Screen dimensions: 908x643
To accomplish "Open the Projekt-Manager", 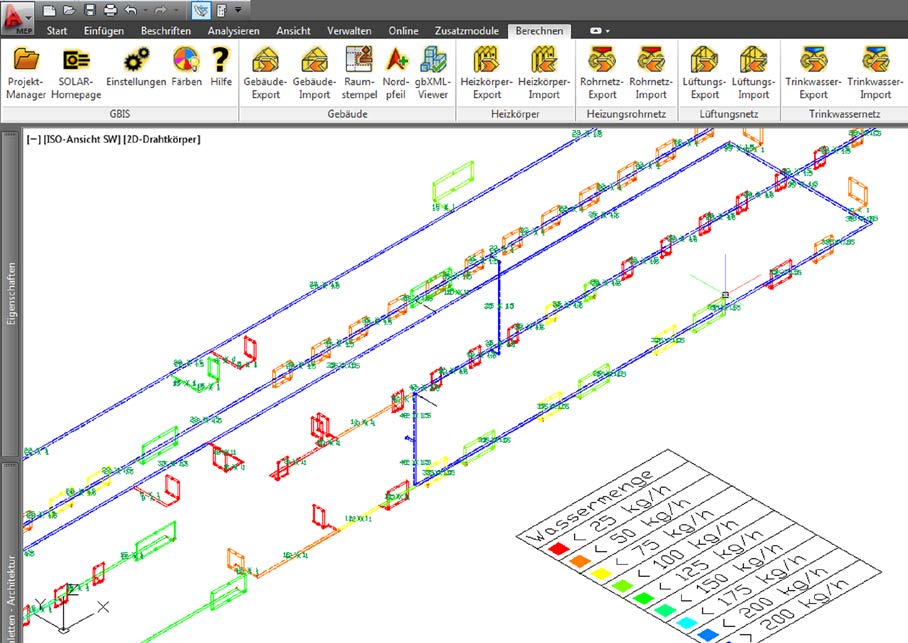I will pyautogui.click(x=26, y=73).
